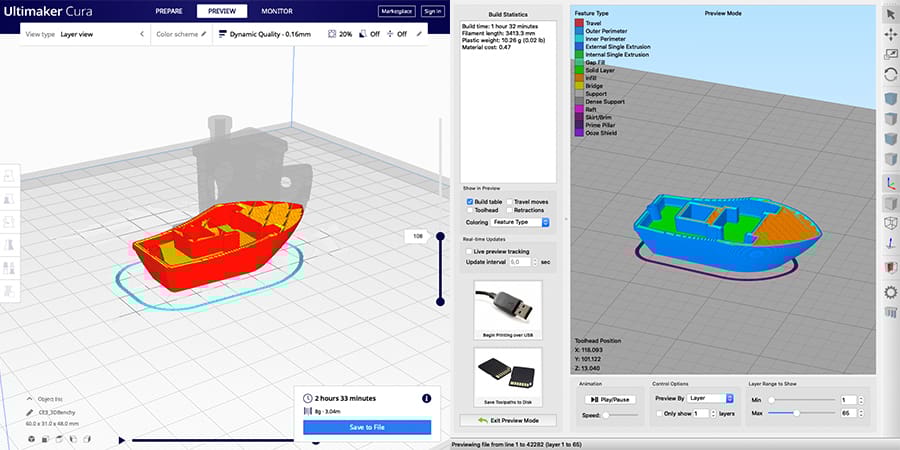Click the Max layer slider handle
900x450 pixels.
[797, 413]
